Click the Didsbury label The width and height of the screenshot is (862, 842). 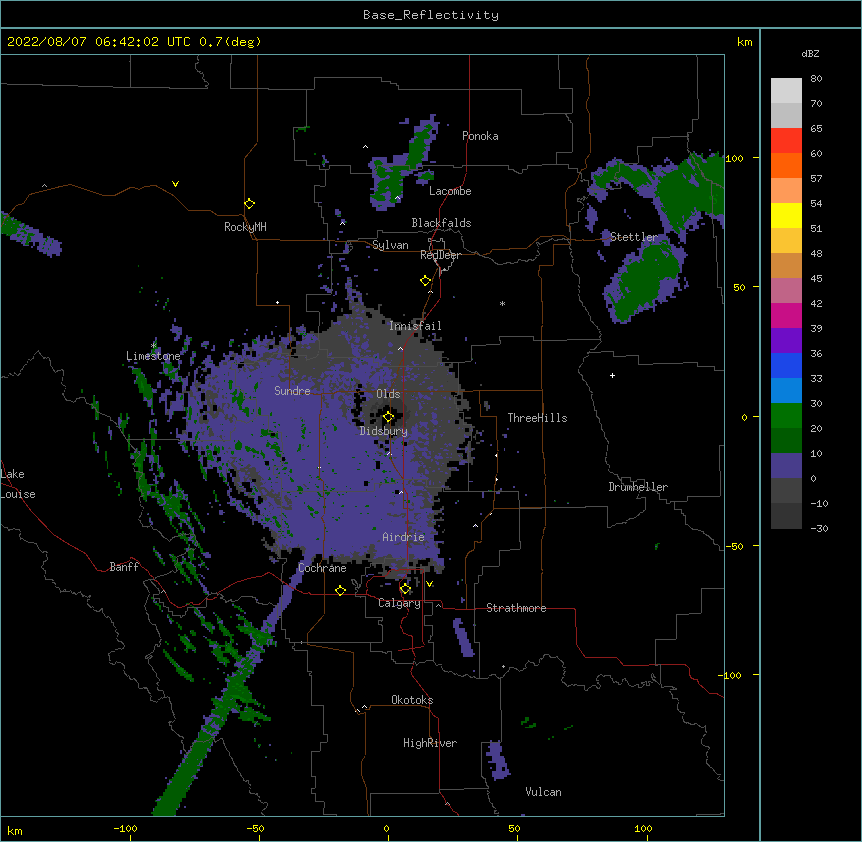pyautogui.click(x=384, y=431)
